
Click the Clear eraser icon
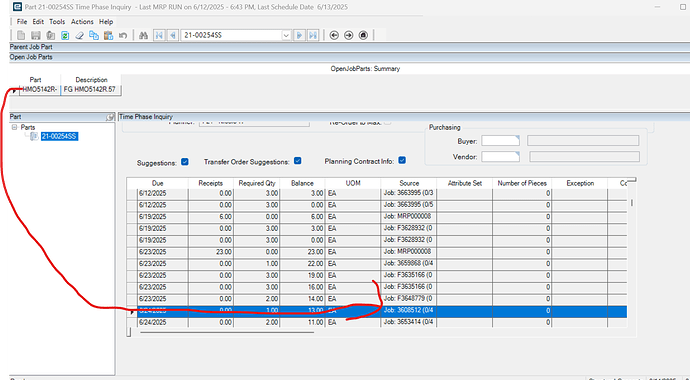pyautogui.click(x=79, y=35)
